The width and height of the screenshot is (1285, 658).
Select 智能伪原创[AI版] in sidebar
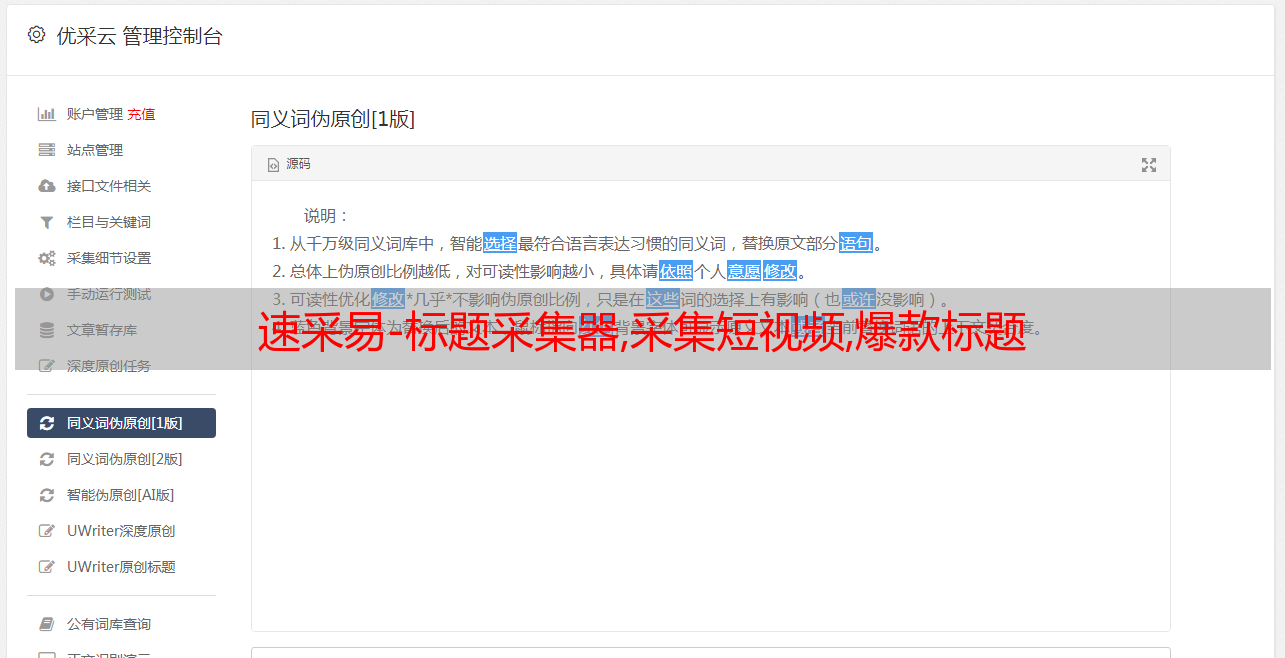point(121,495)
